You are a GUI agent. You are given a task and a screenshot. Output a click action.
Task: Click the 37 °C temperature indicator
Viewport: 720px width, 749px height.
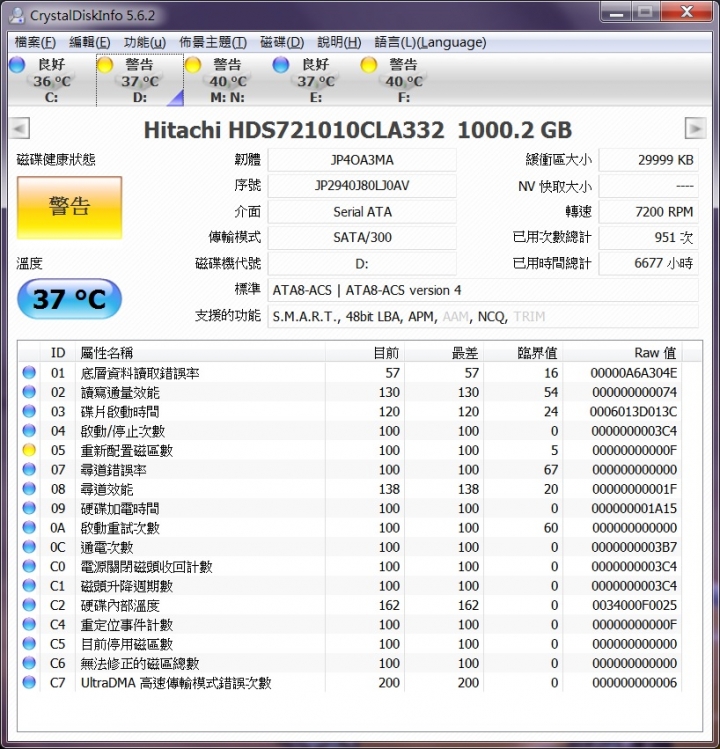(x=70, y=299)
